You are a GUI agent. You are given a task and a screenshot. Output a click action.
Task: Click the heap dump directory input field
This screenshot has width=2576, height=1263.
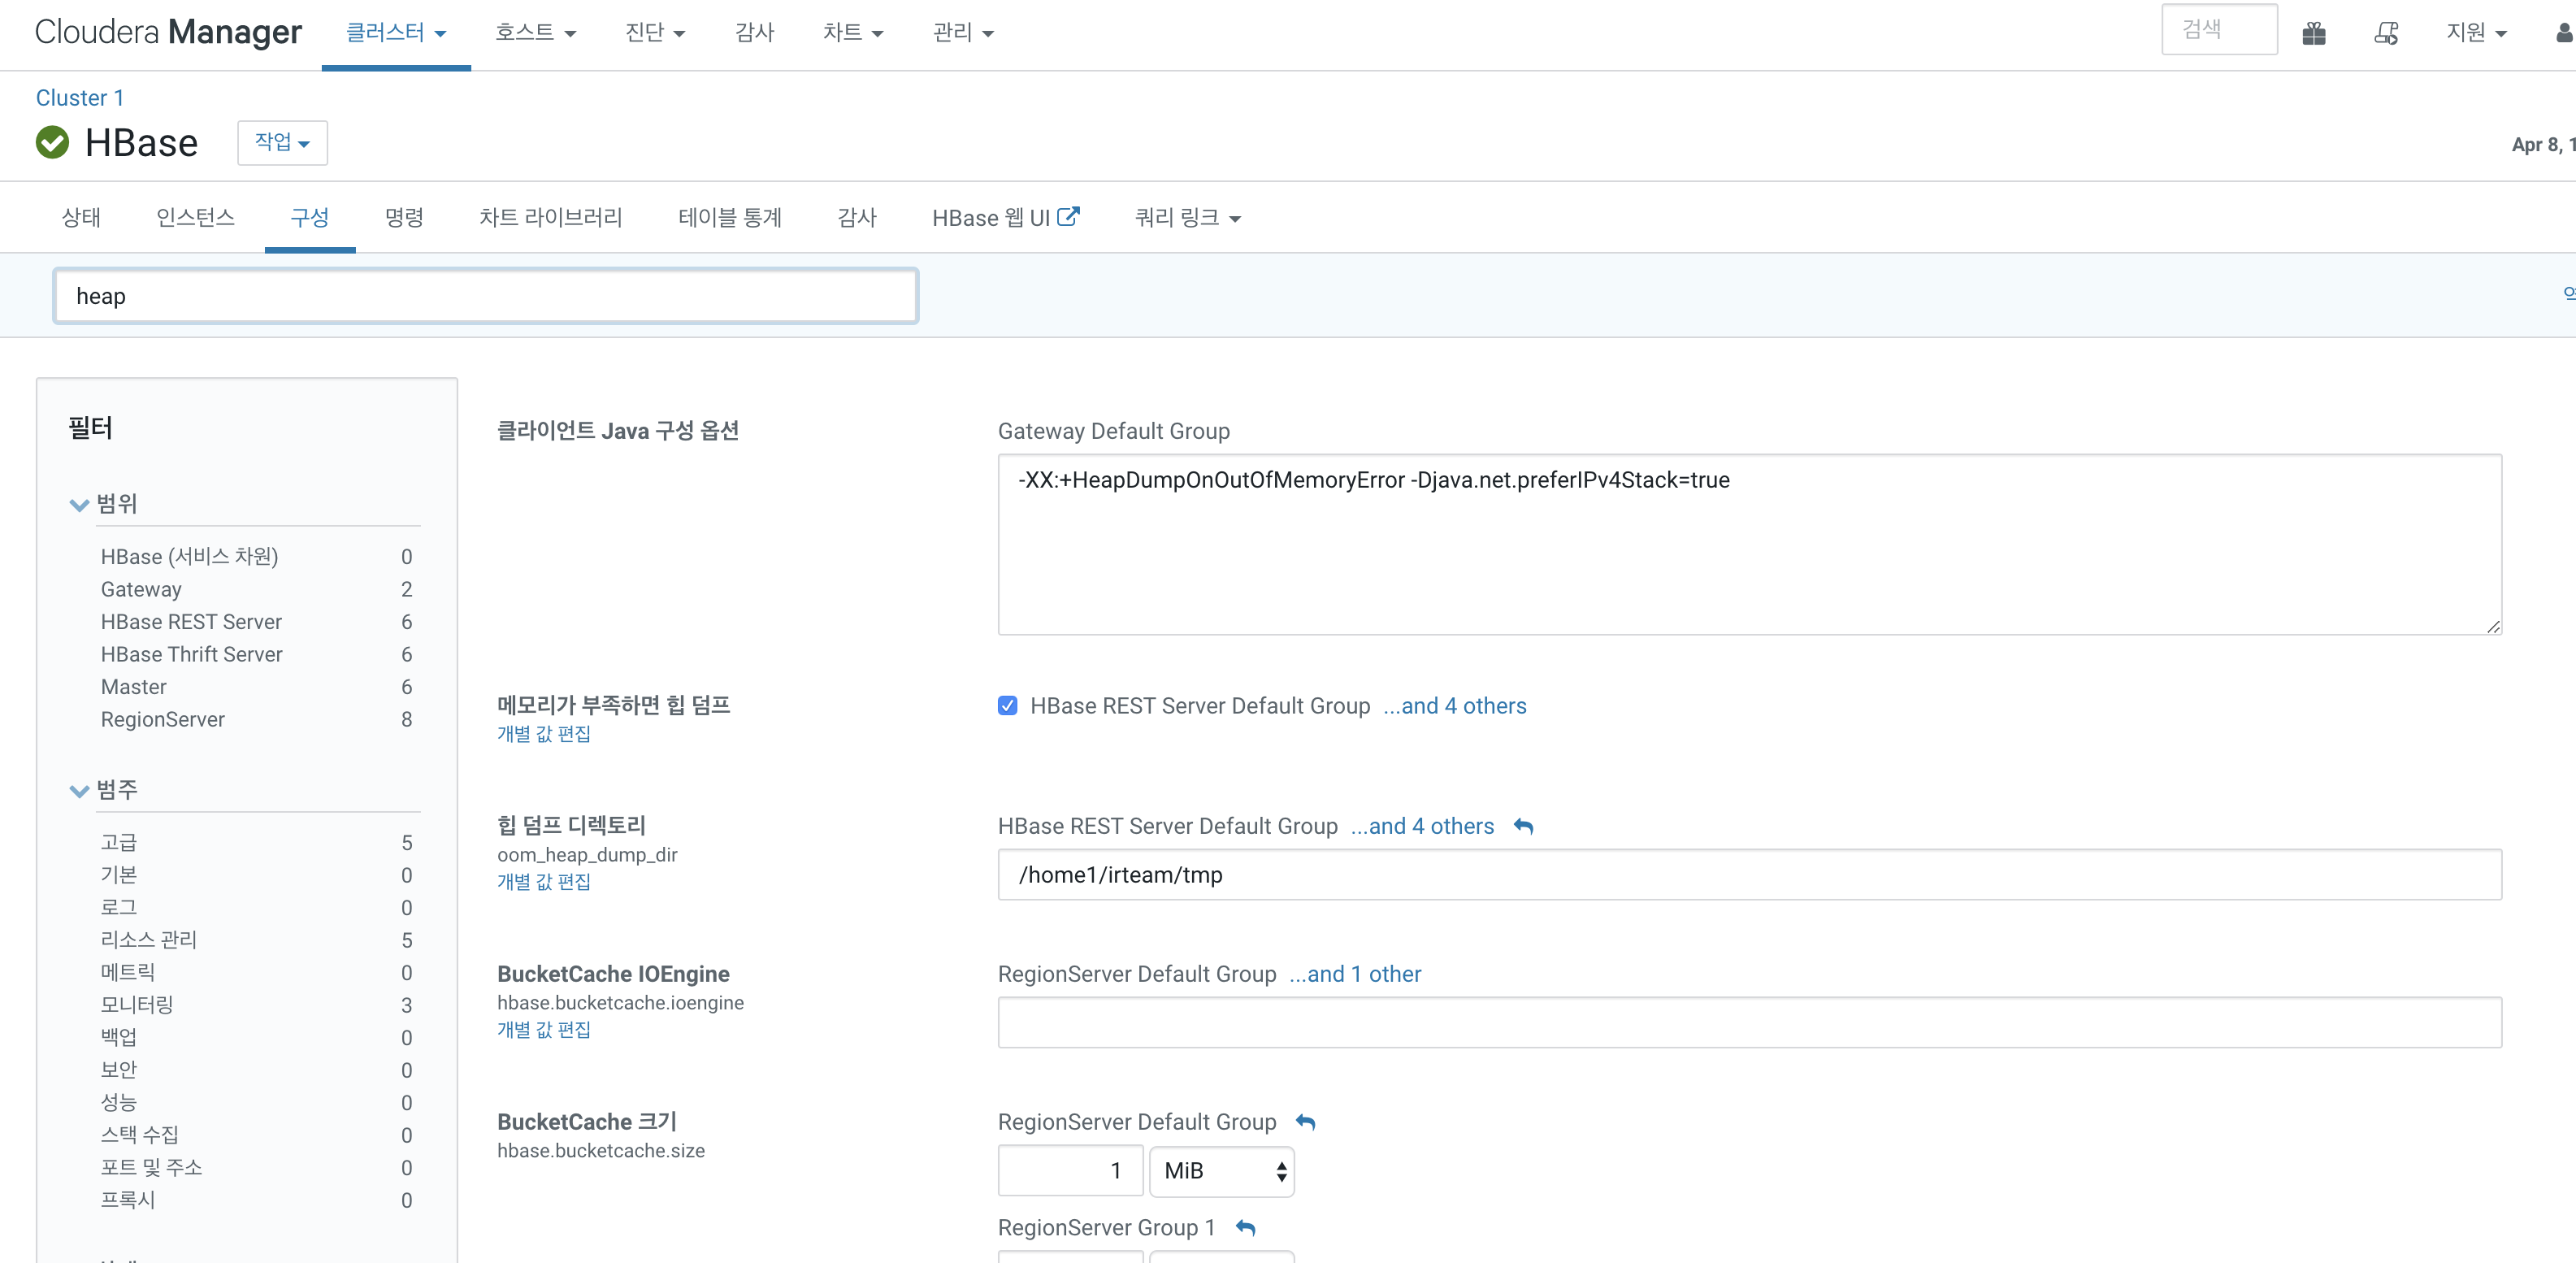[x=1748, y=875]
